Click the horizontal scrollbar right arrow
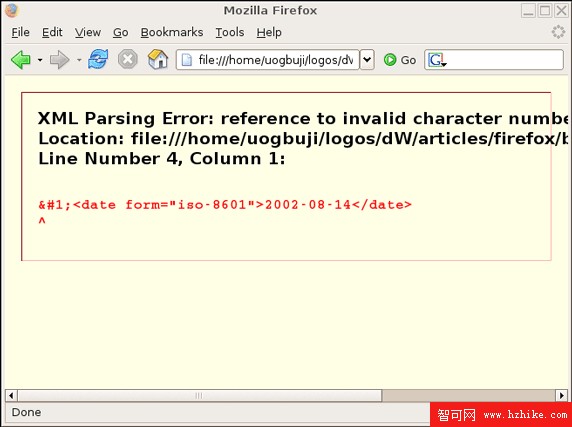The height and width of the screenshot is (427, 572). (x=561, y=395)
